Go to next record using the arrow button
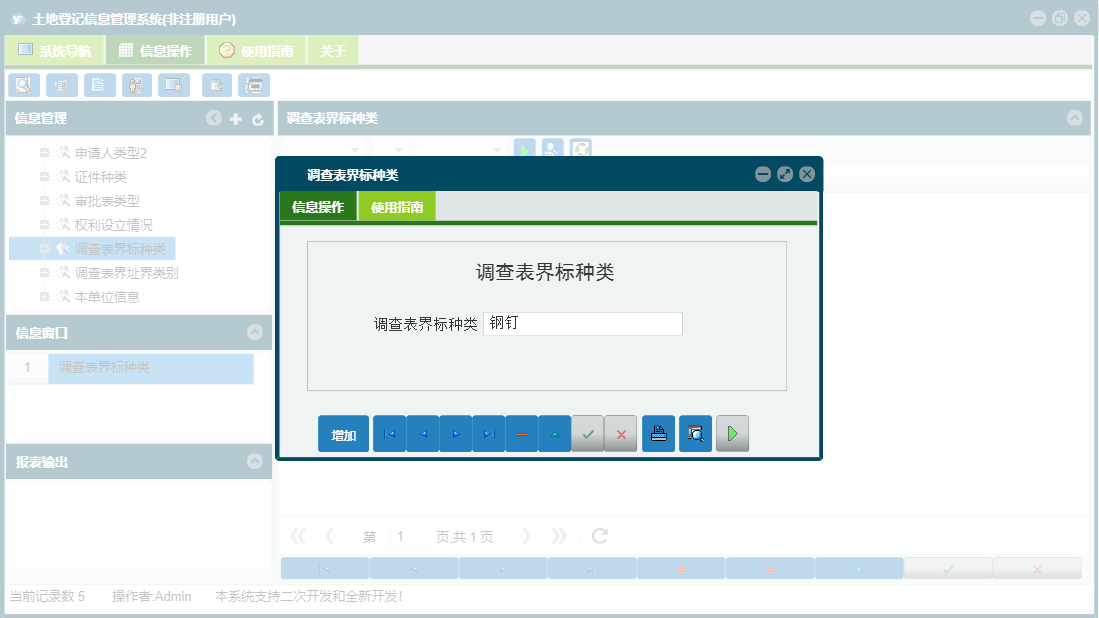 [x=455, y=433]
